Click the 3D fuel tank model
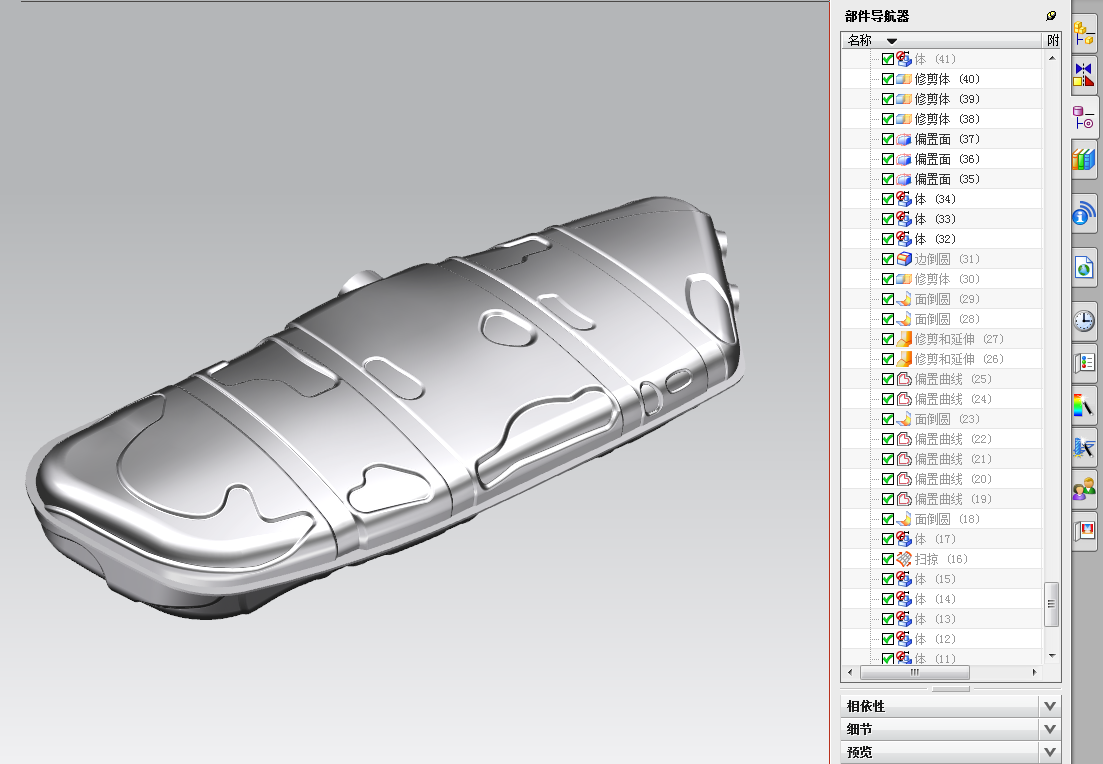This screenshot has width=1103, height=764. tap(383, 408)
